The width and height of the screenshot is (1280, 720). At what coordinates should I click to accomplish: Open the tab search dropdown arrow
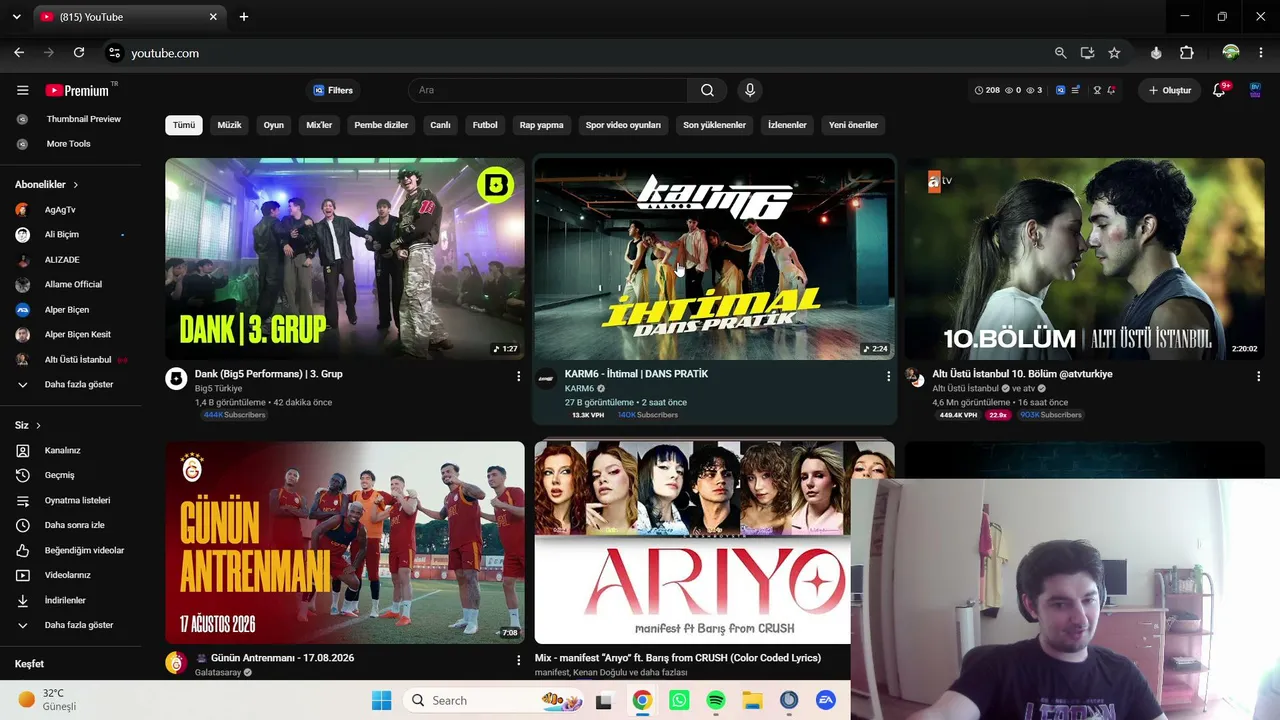tap(16, 17)
